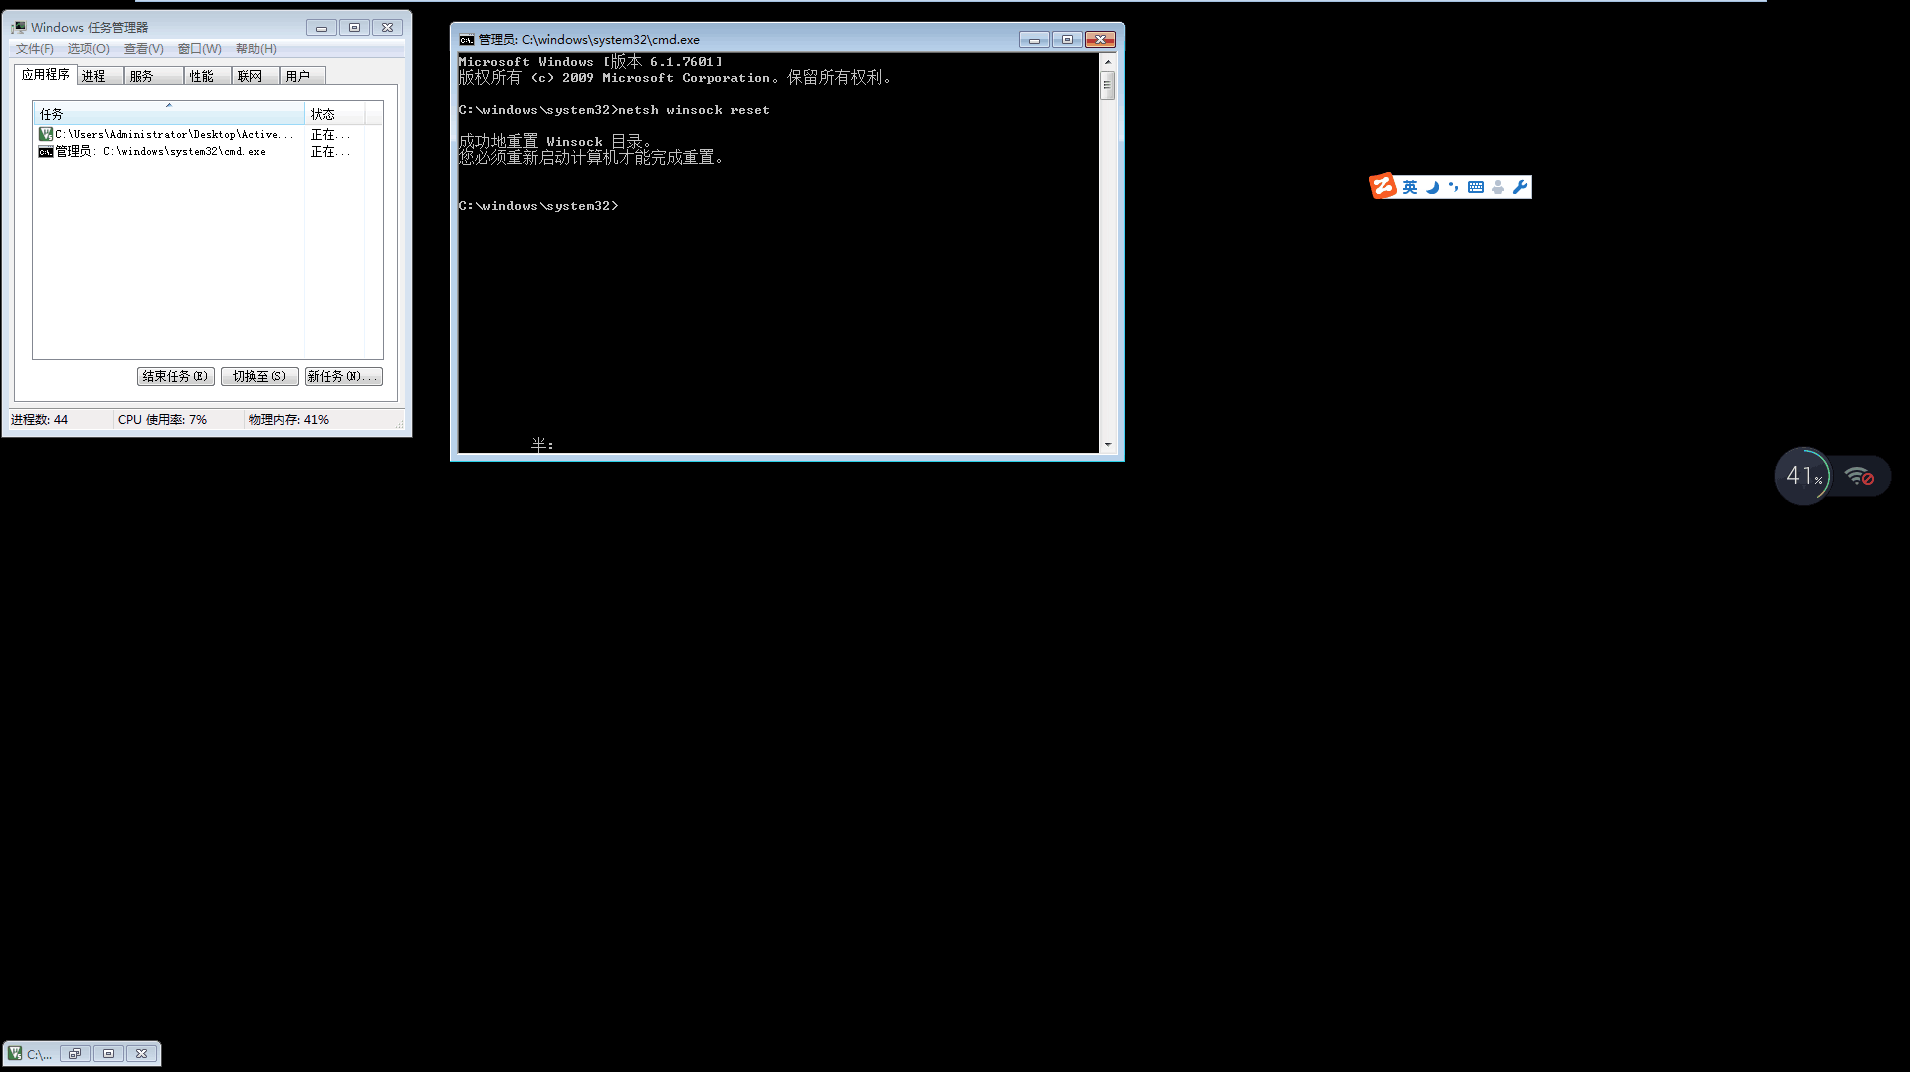The height and width of the screenshot is (1072, 1910).
Task: Click the minimized C:\... window icon at bottom-left
Action: pos(15,1053)
